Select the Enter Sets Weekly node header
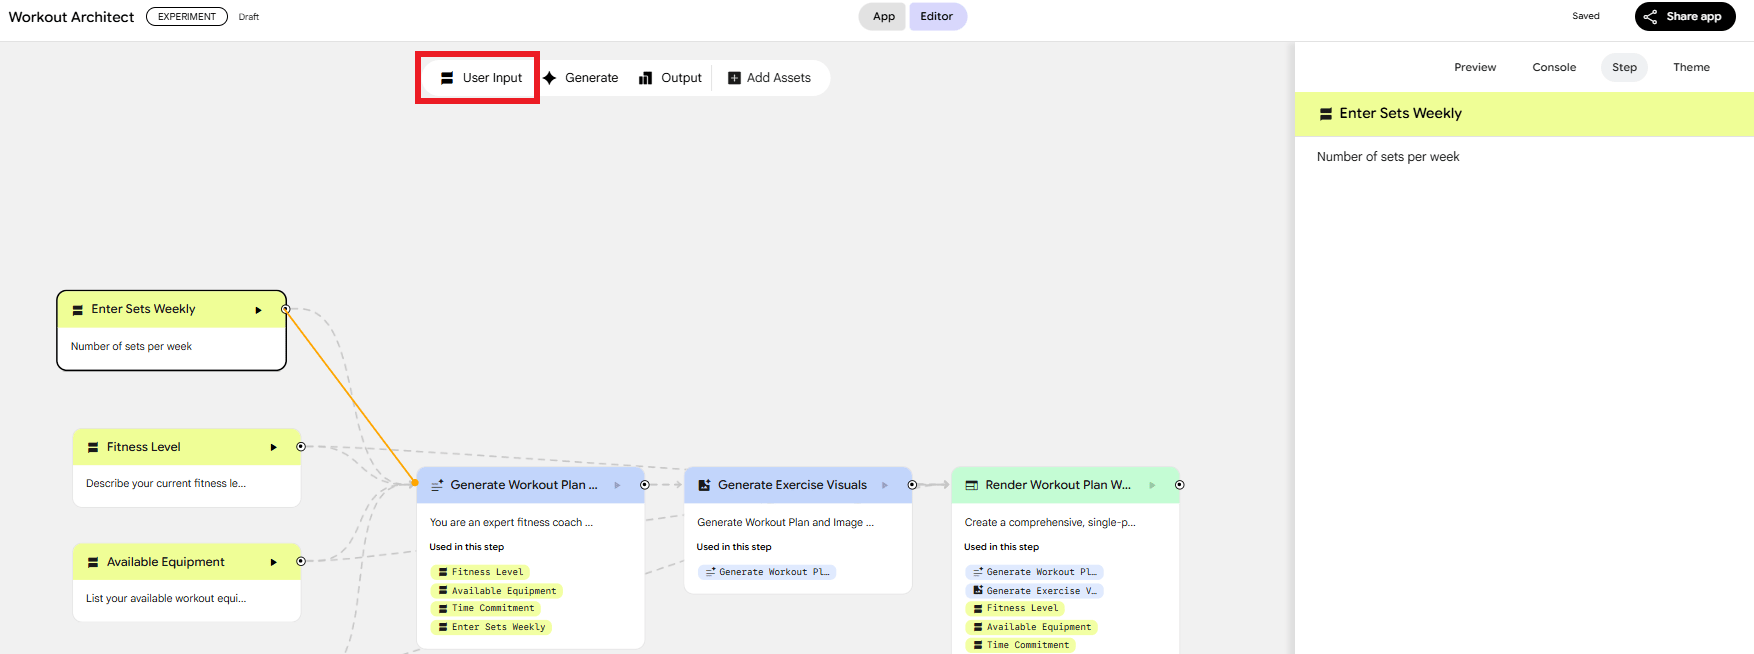Screen dimensions: 1754x654 pyautogui.click(x=171, y=310)
